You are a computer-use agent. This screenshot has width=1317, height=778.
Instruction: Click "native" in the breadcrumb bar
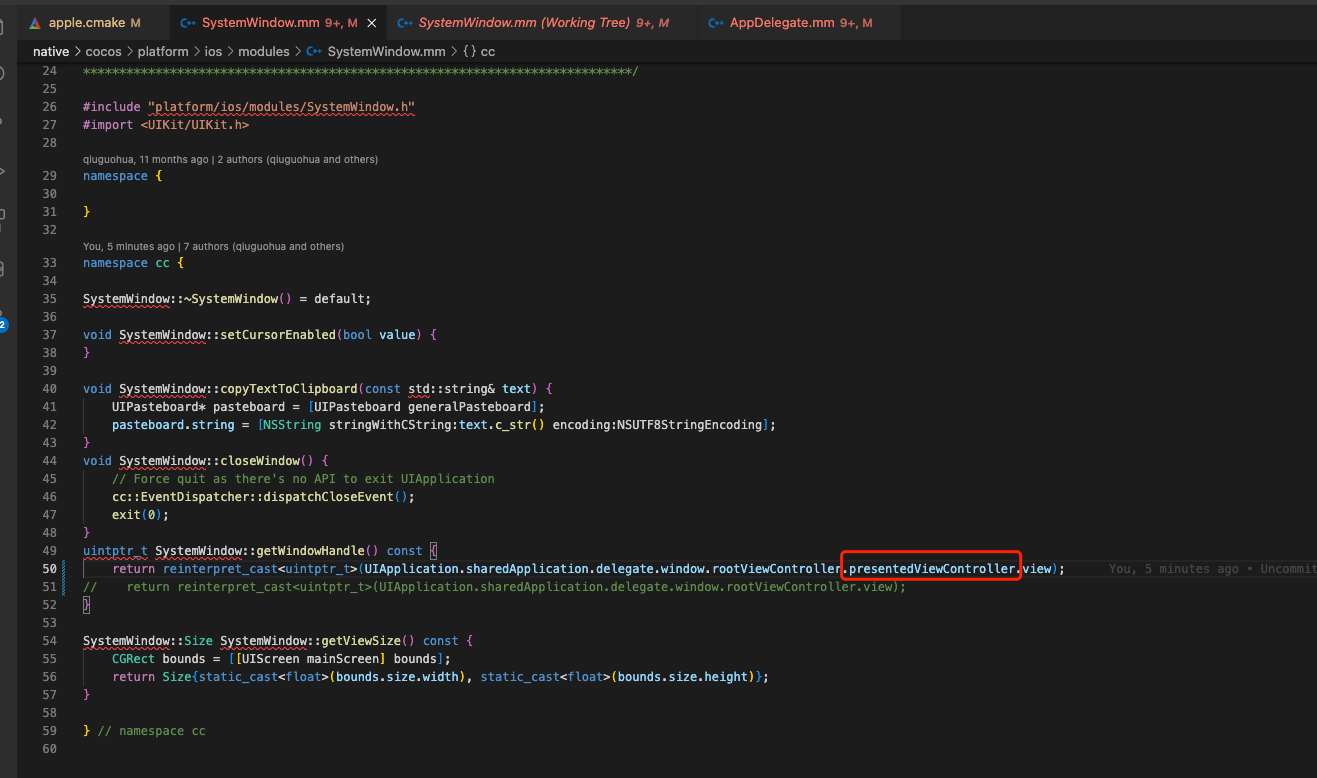[x=51, y=50]
